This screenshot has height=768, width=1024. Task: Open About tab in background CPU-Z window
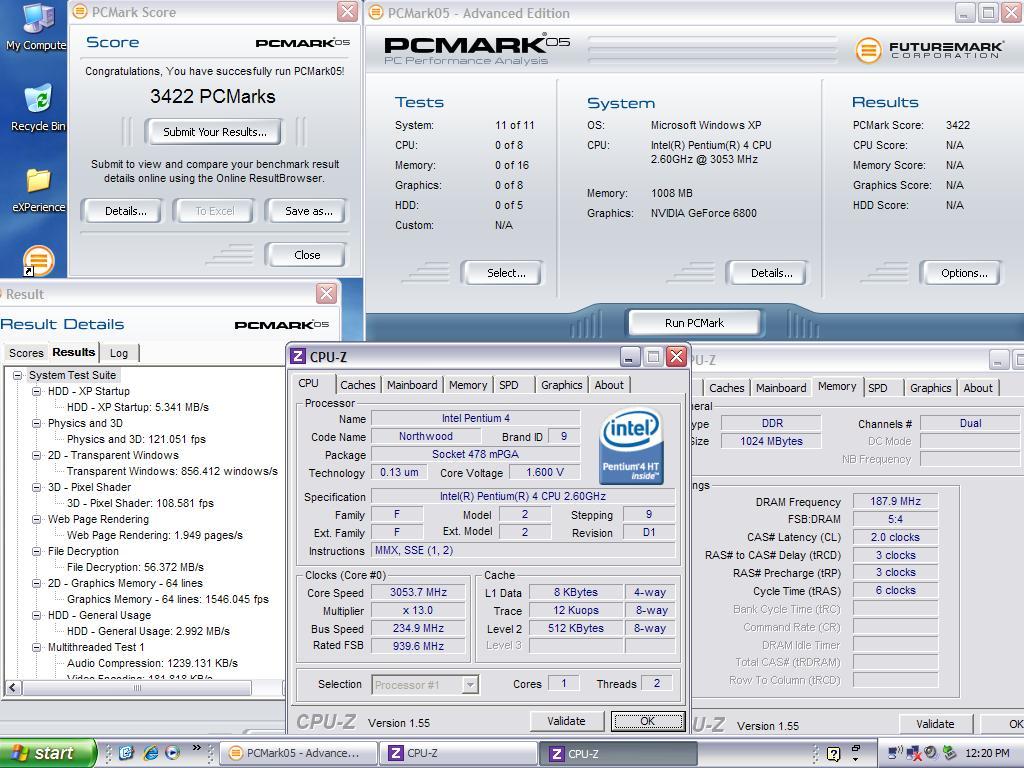pos(978,387)
